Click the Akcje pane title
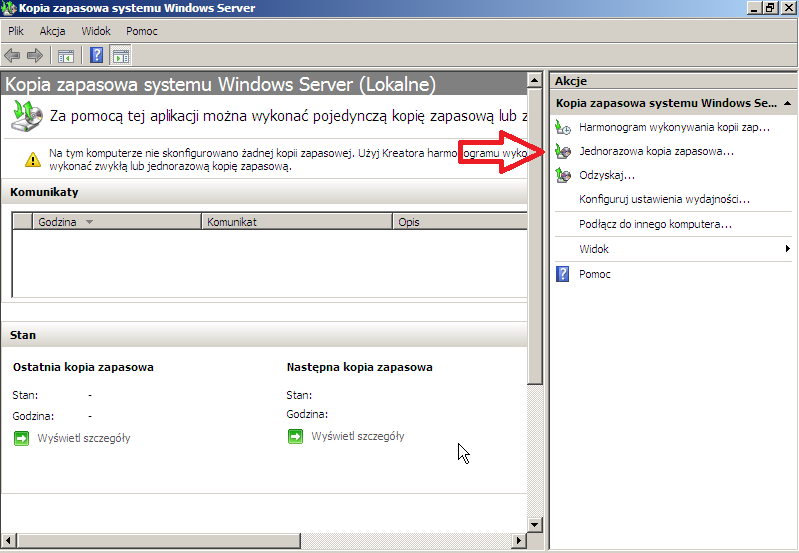This screenshot has width=799, height=553. pos(571,81)
